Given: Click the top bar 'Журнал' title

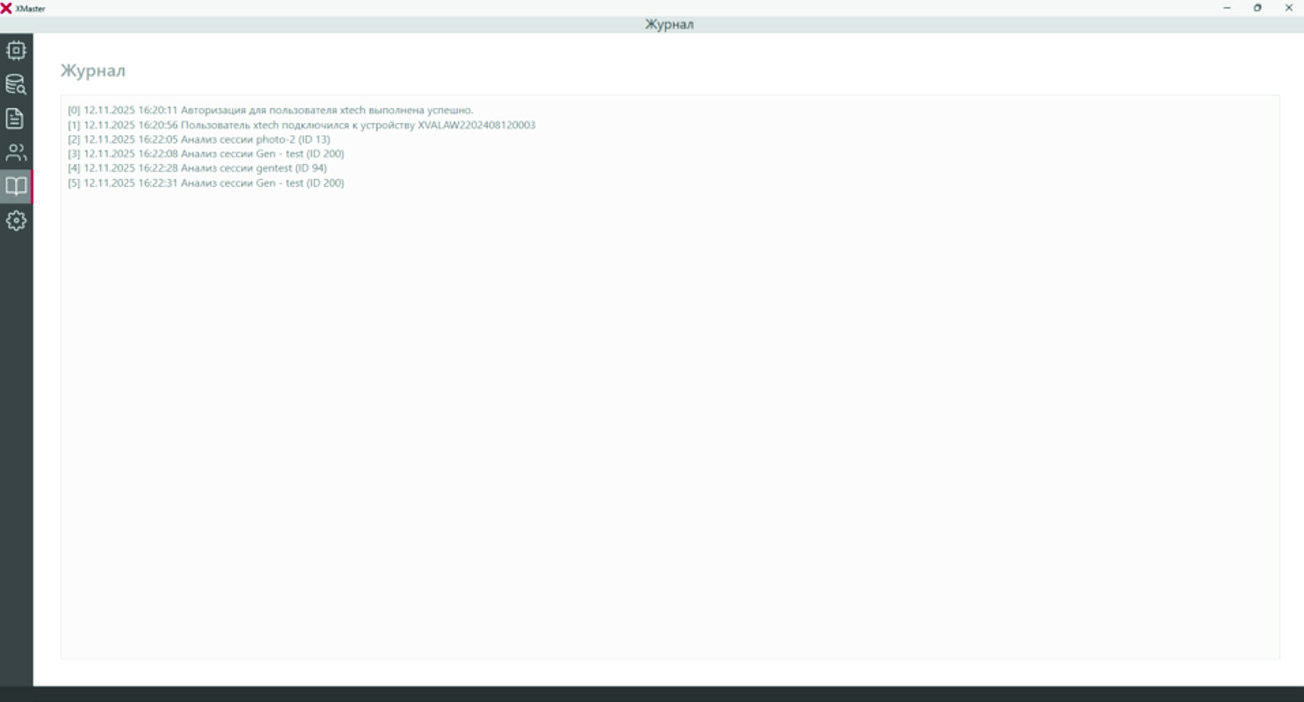Looking at the screenshot, I should [669, 24].
